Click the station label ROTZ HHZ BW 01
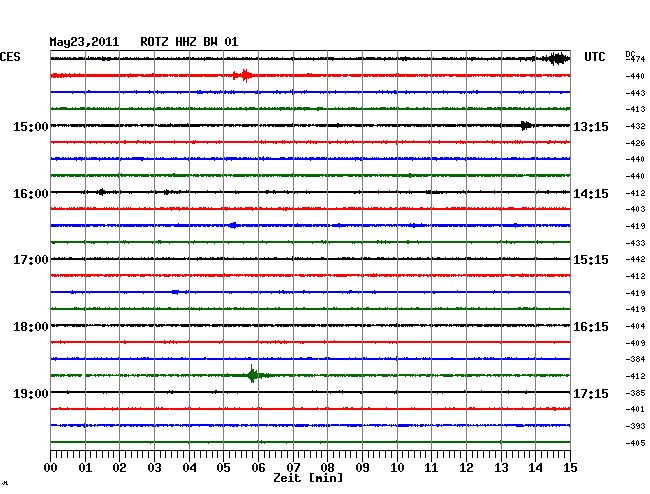Image resolution: width=650 pixels, height=494 pixels. click(189, 42)
